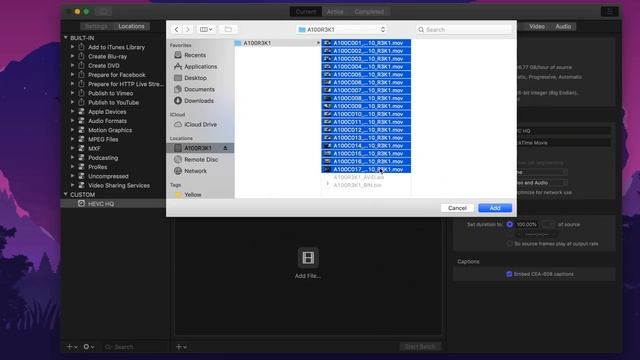Select Publish to YouTube preset

coord(113,102)
